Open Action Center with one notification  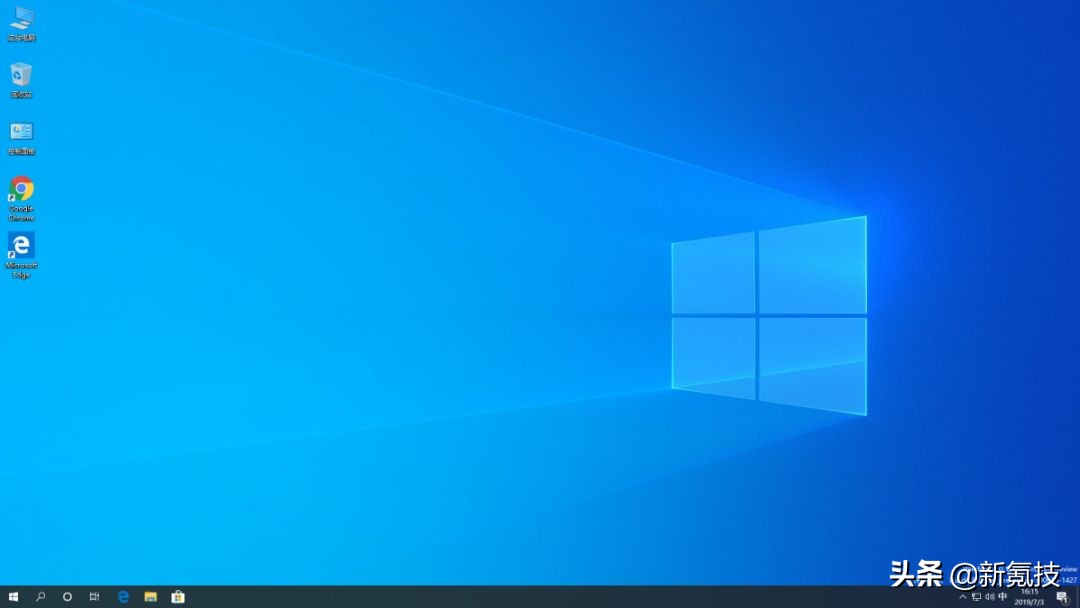click(1062, 596)
